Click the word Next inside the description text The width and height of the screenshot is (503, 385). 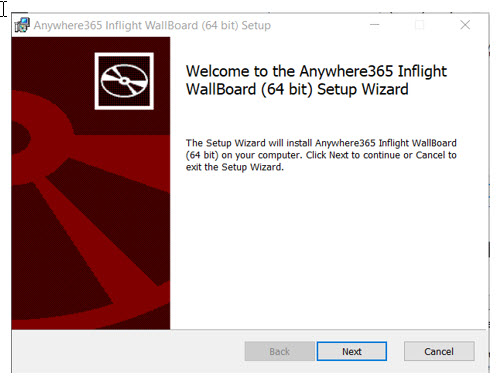(338, 155)
